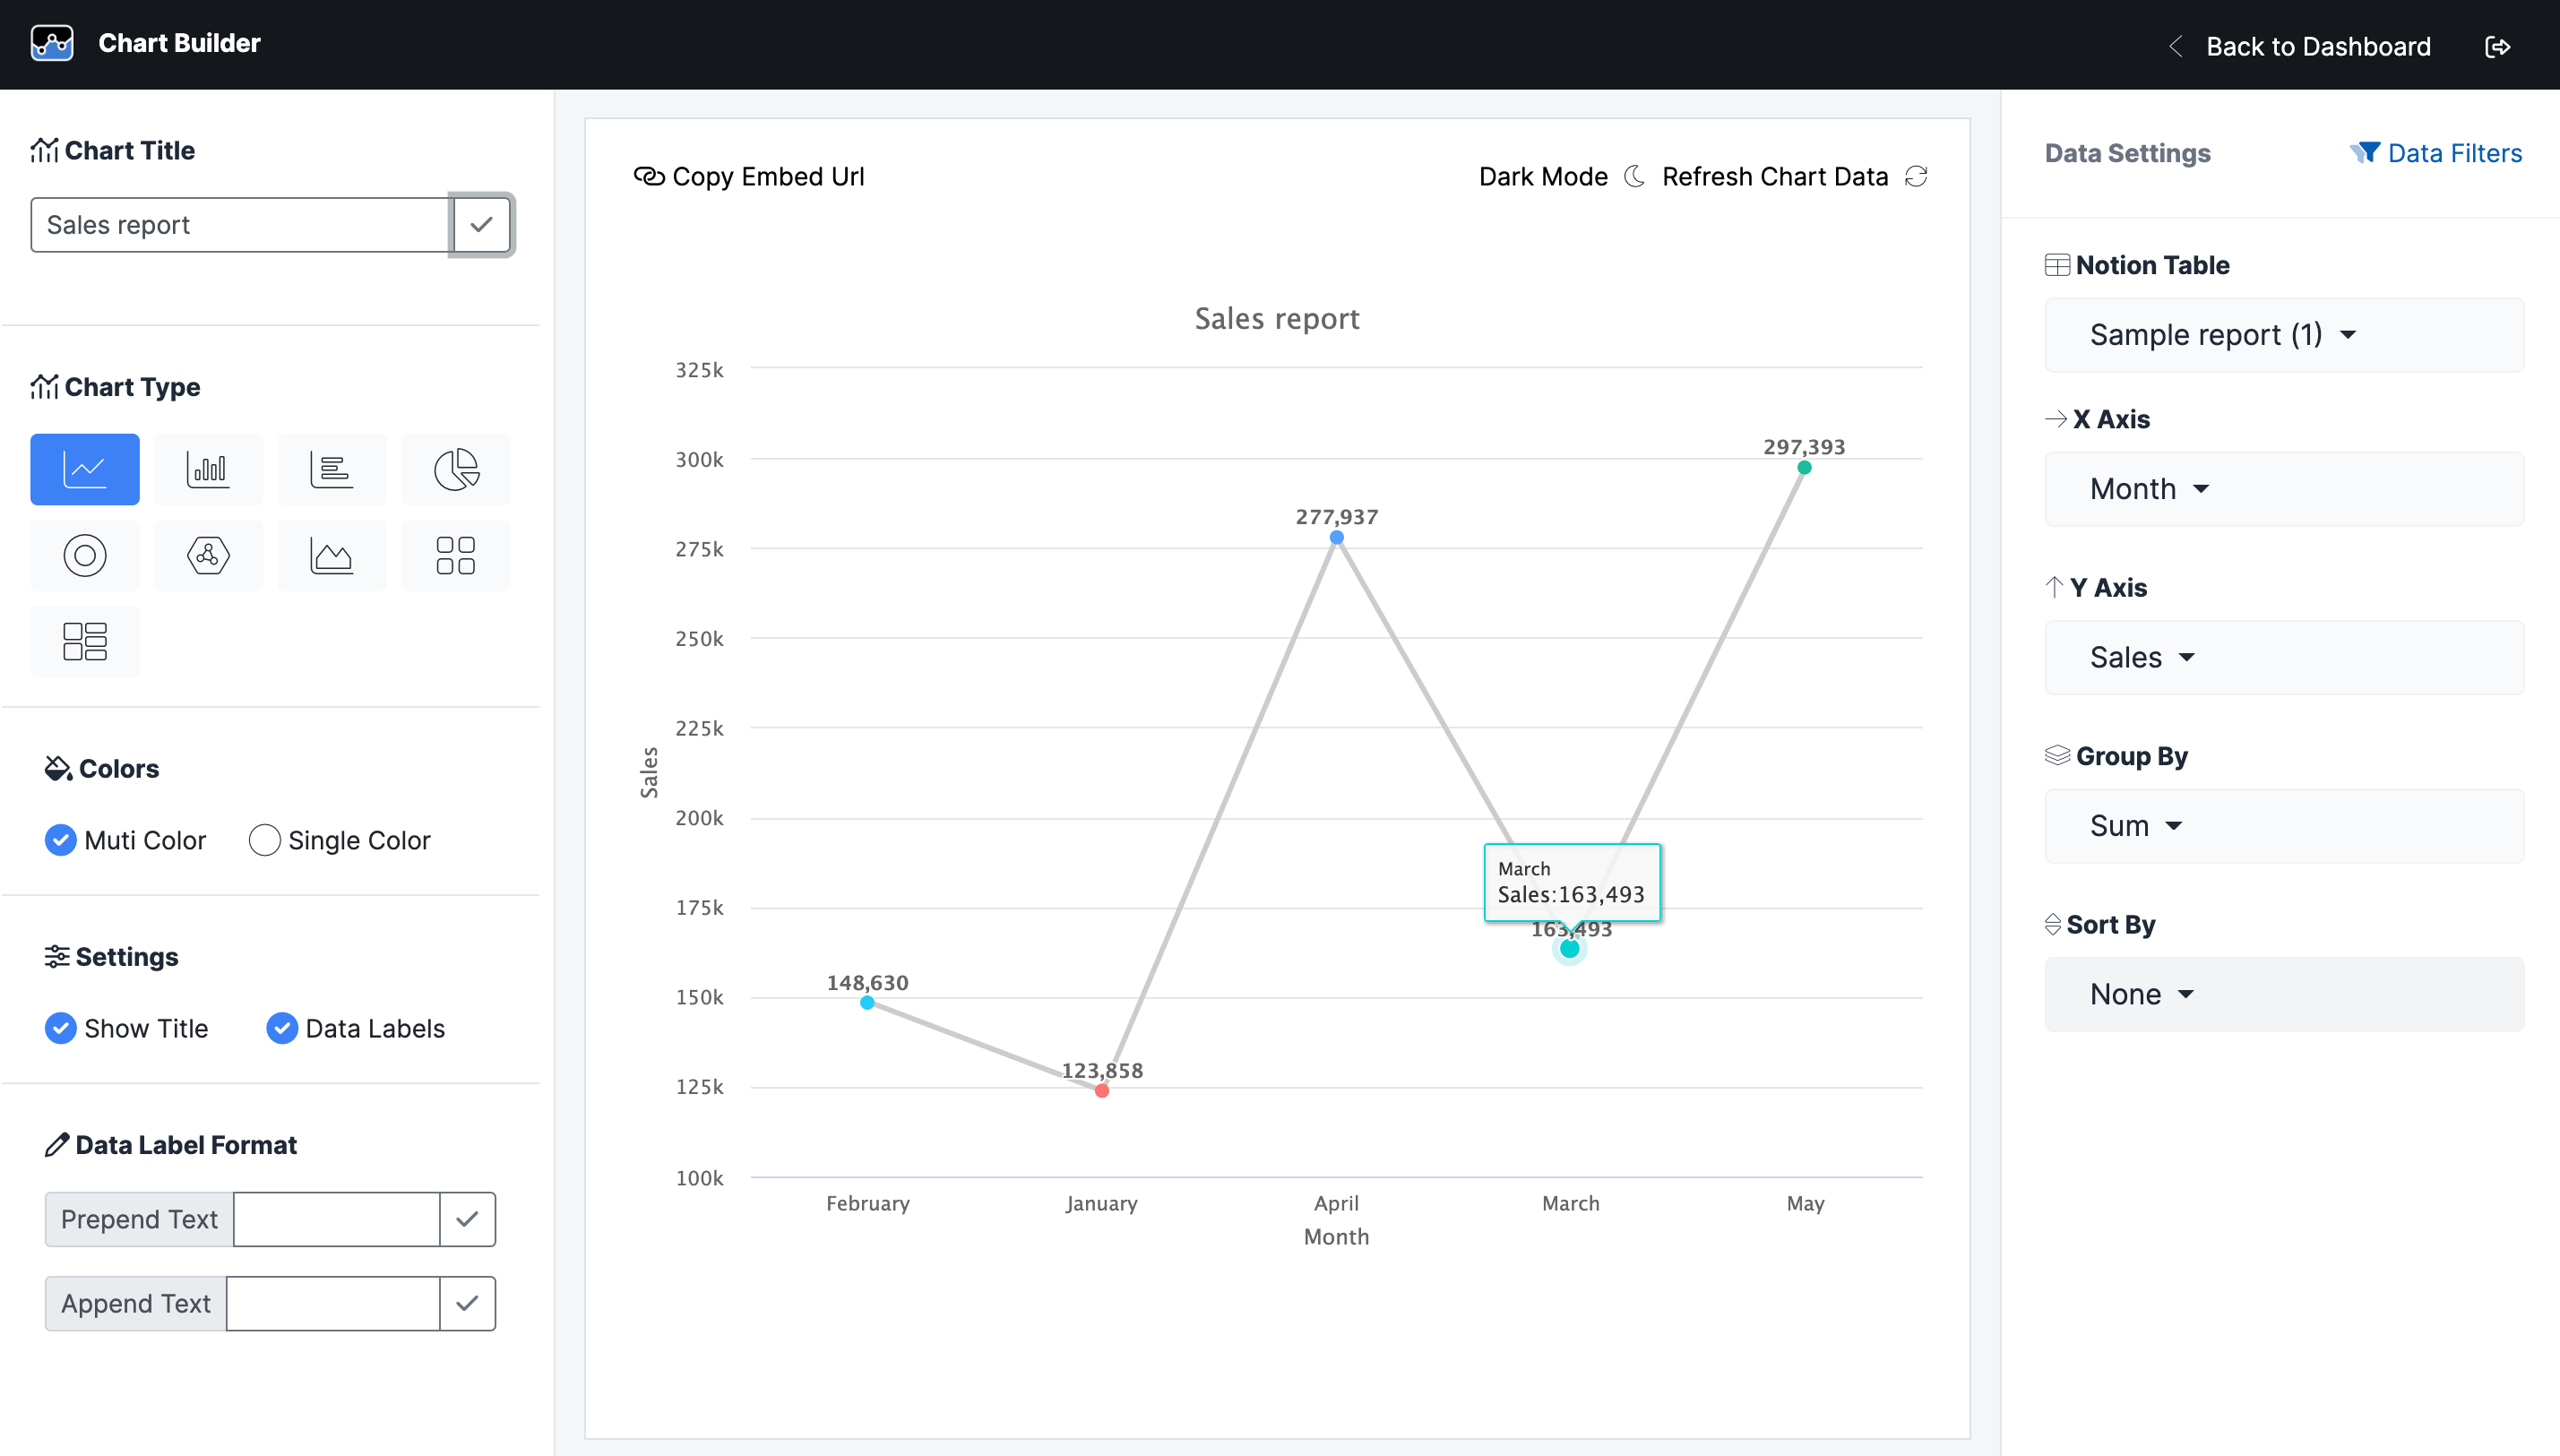
Task: Click Copy Embed Url button
Action: click(751, 176)
